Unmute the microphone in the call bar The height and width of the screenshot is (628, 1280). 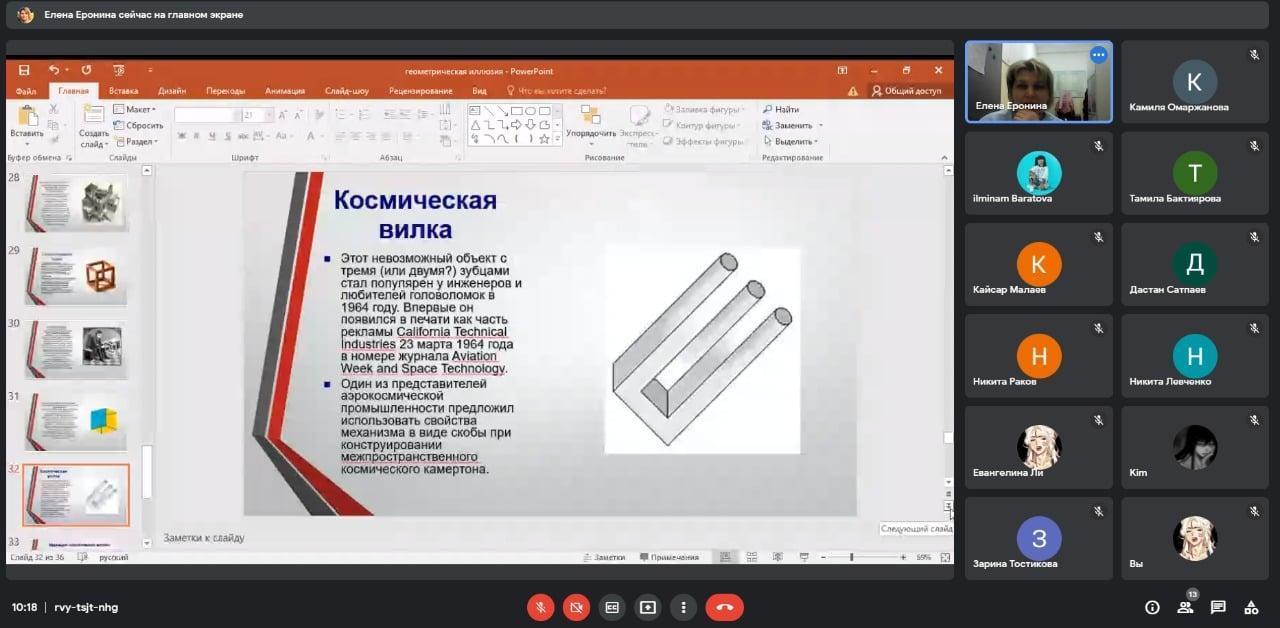point(540,607)
